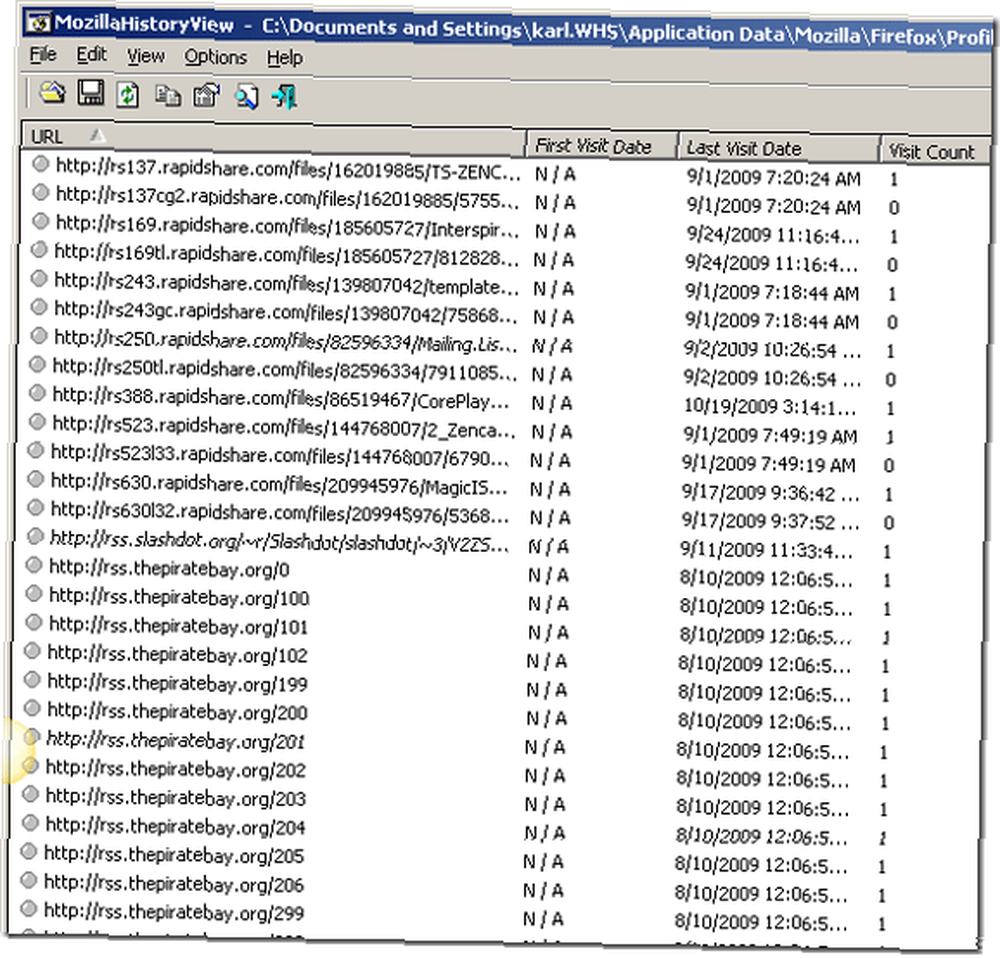
Task: Open the File menu
Action: [43, 55]
